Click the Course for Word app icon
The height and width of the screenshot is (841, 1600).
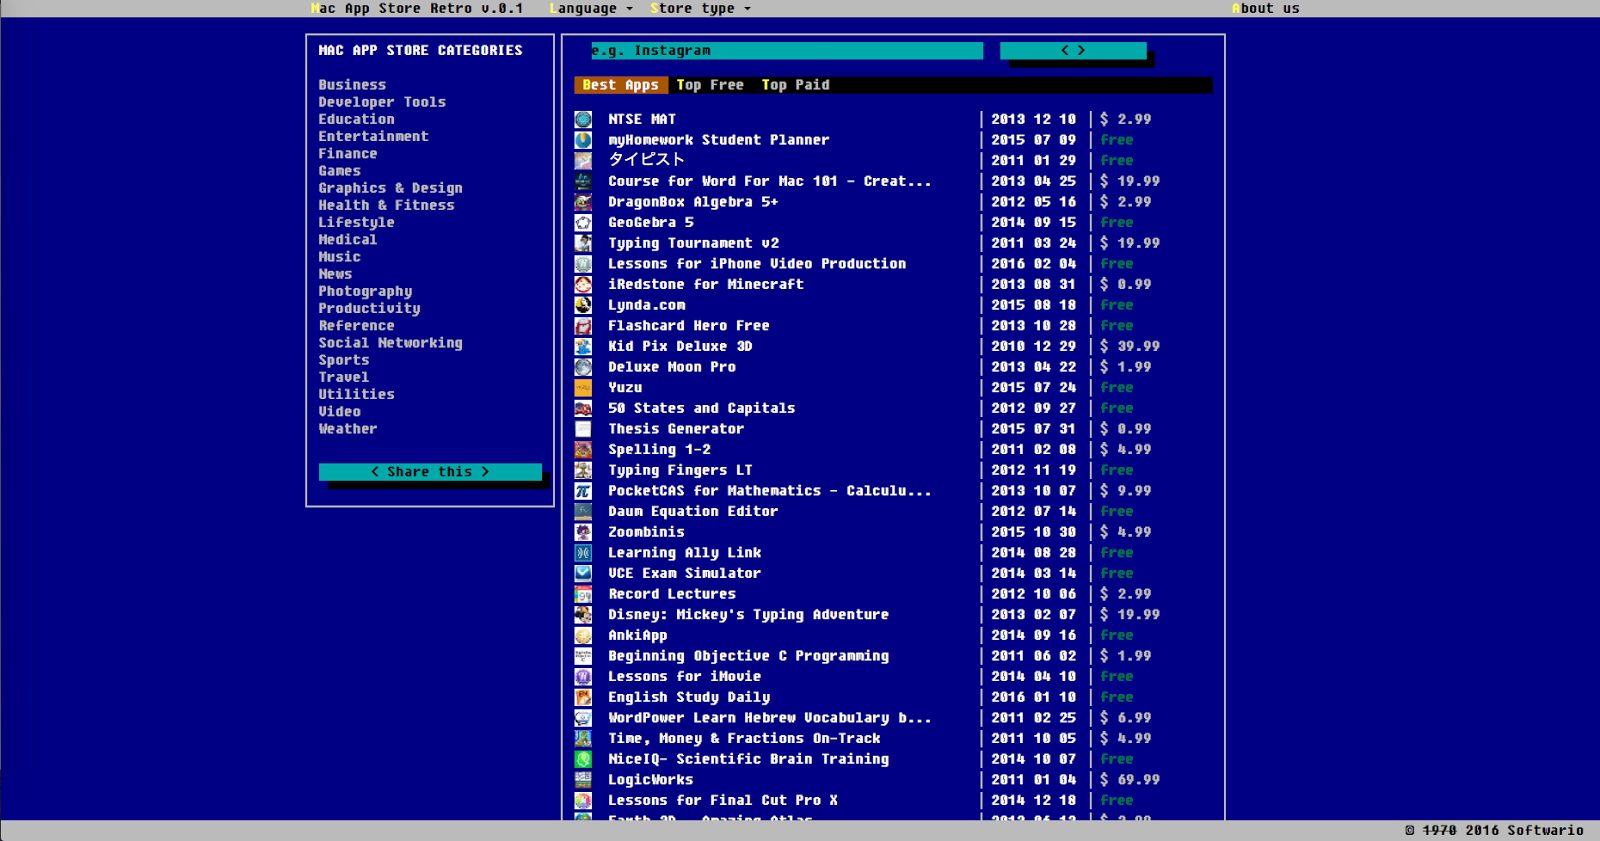583,181
